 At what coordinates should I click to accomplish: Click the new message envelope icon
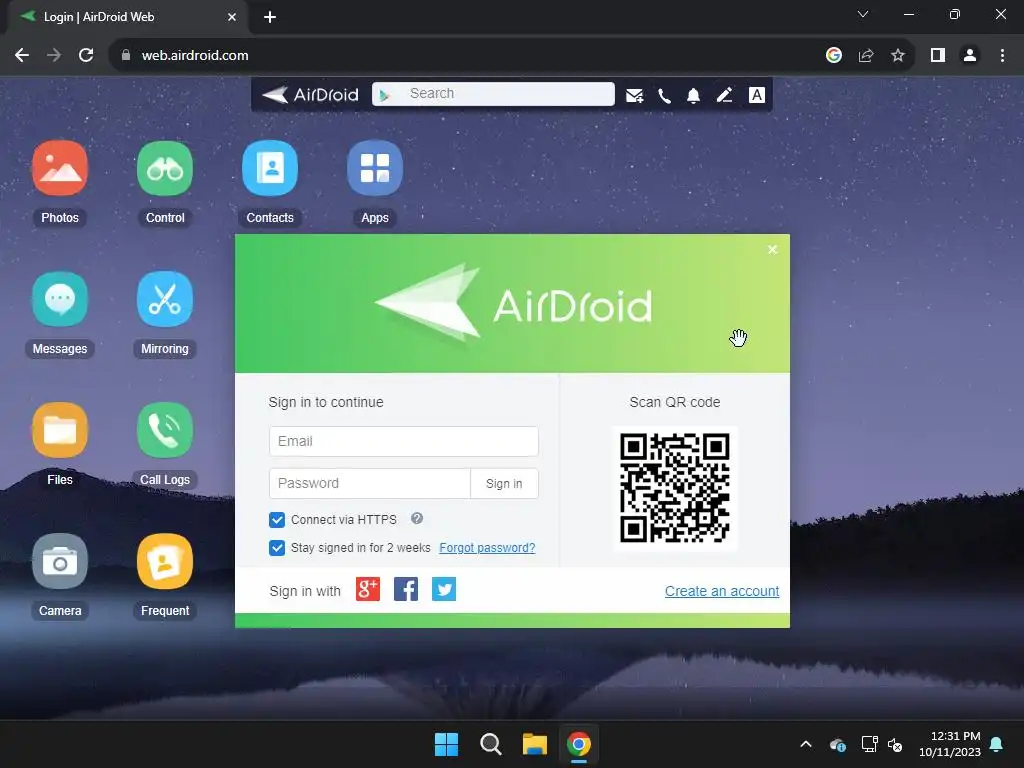(634, 95)
